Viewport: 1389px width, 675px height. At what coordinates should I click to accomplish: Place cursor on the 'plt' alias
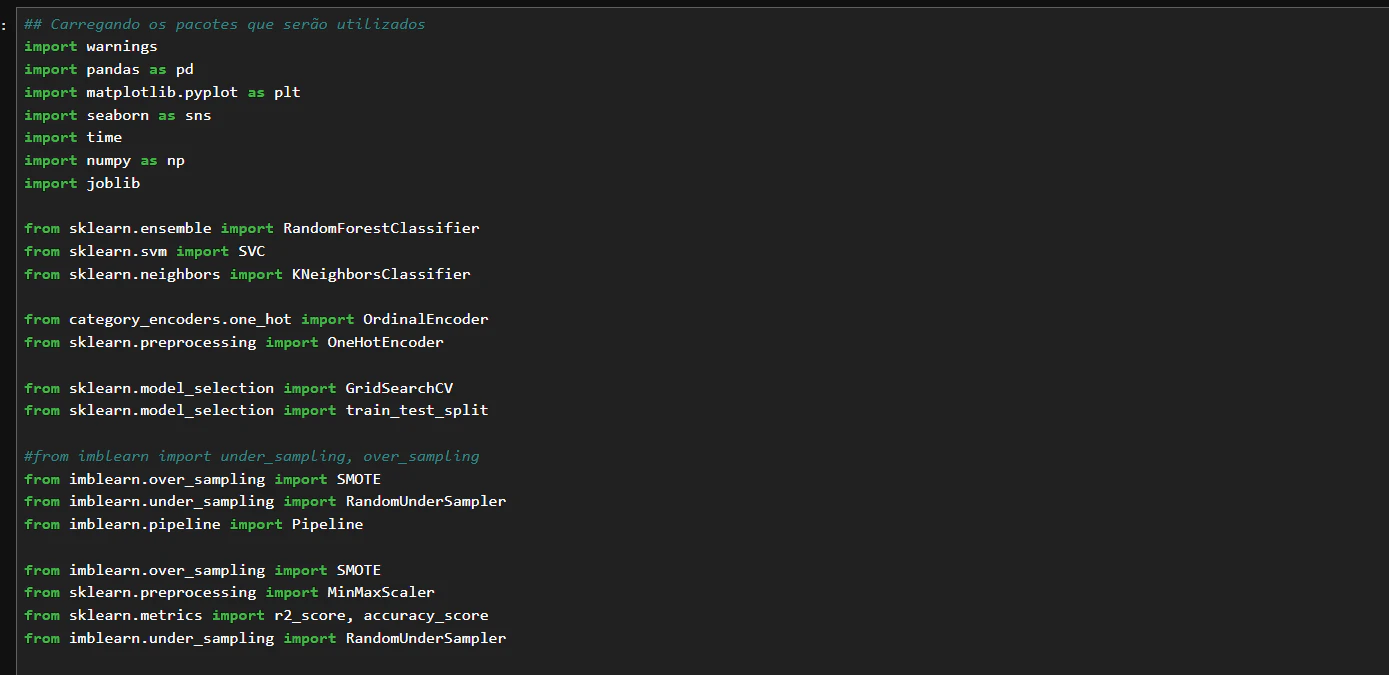(x=287, y=92)
